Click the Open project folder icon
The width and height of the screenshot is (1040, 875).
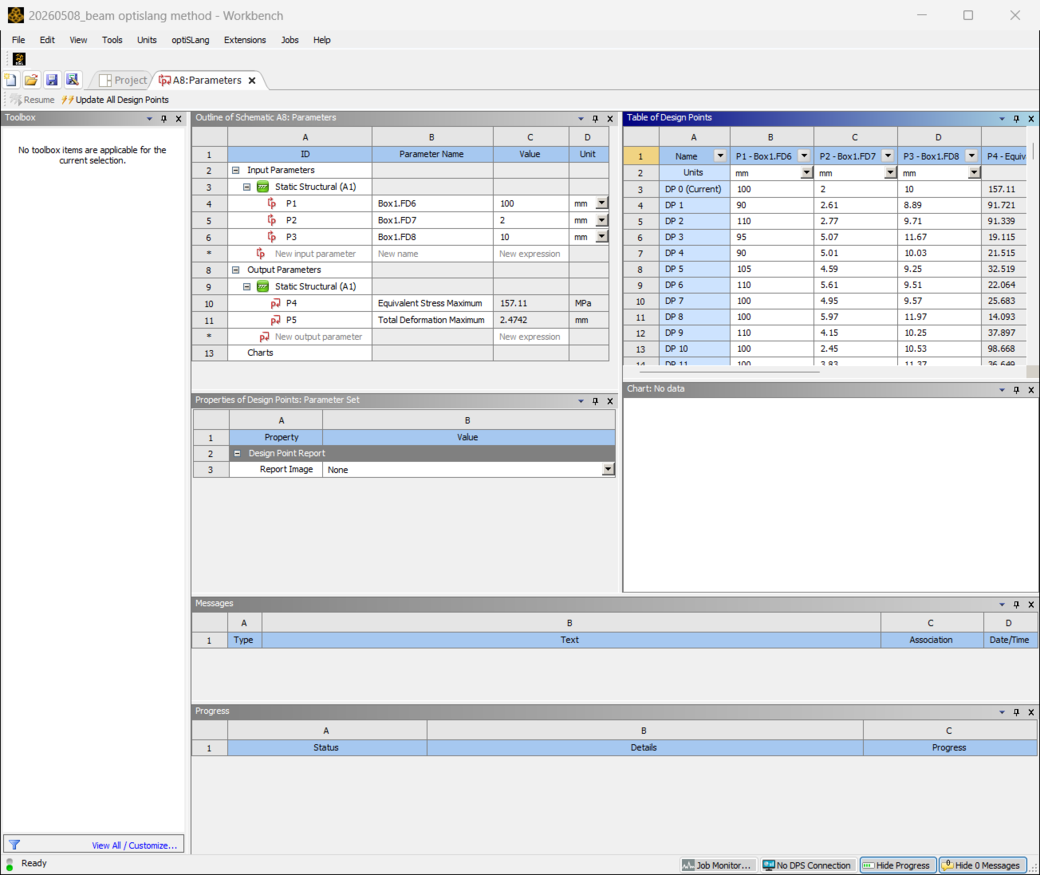pyautogui.click(x=31, y=80)
